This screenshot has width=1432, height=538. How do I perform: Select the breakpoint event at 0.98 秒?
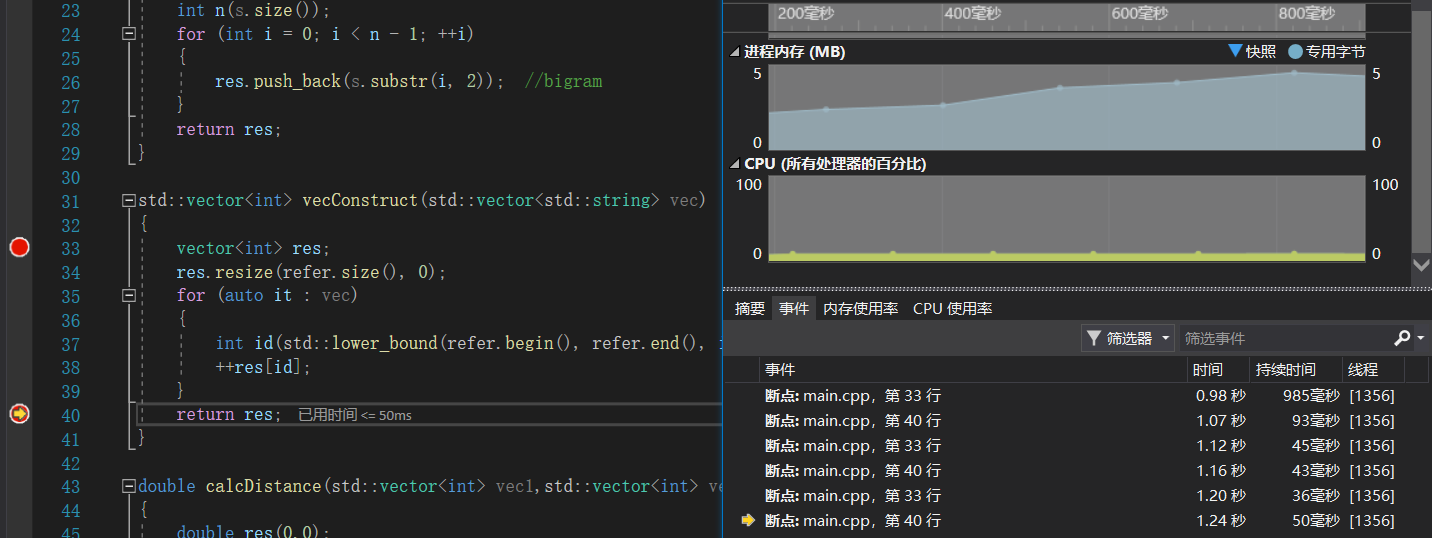coord(853,395)
